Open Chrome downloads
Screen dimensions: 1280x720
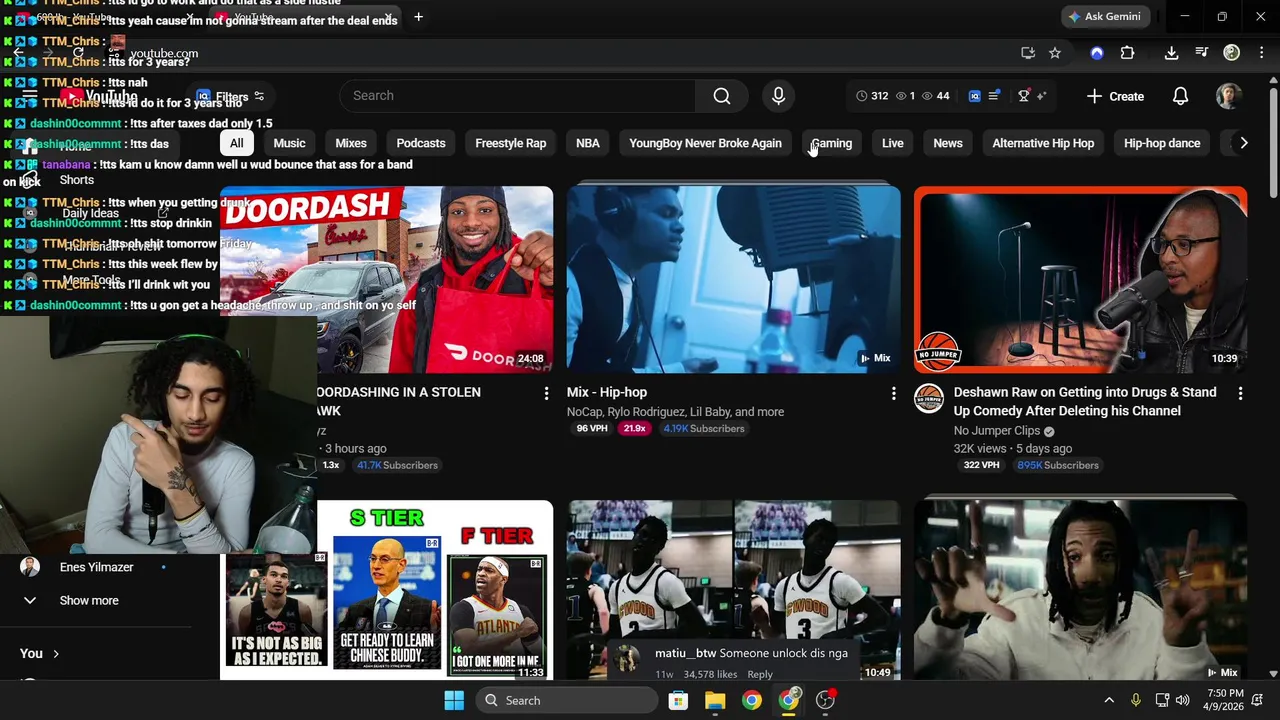pos(1171,53)
